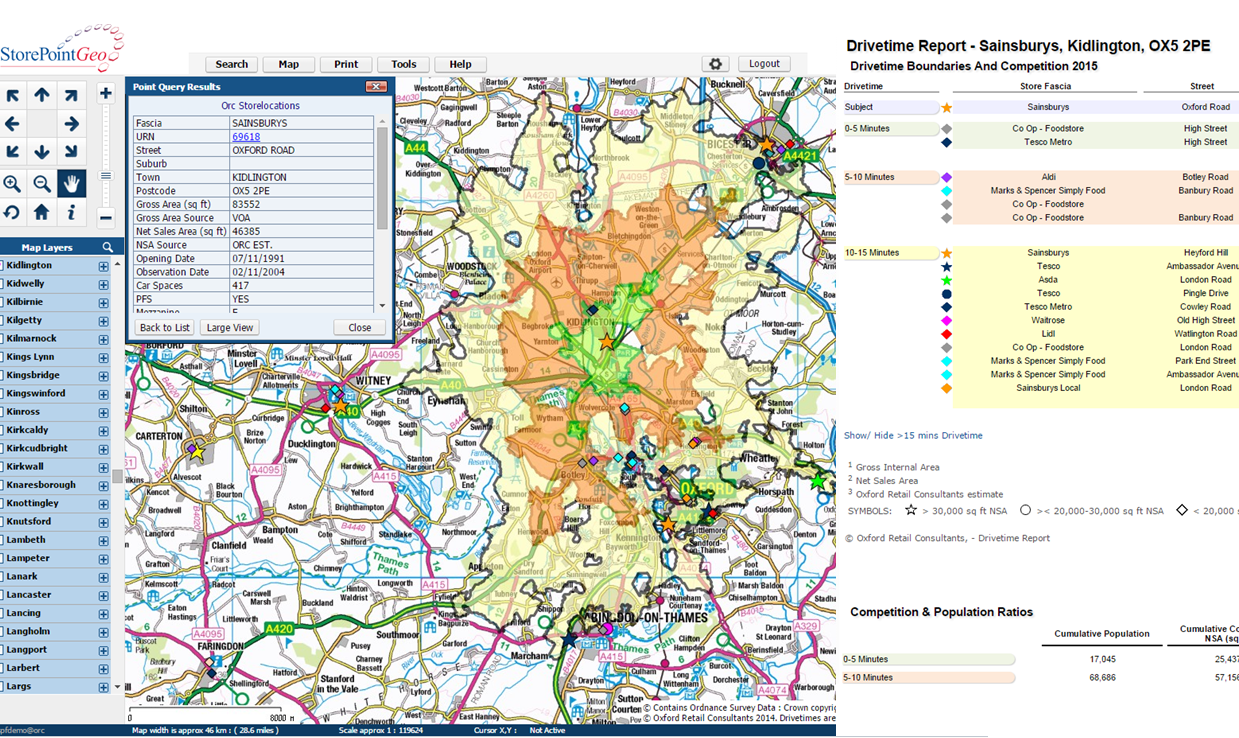Image resolution: width=1239 pixels, height=738 pixels.
Task: Toggle Kings Lynn layer checkbox
Action: [x=1, y=357]
